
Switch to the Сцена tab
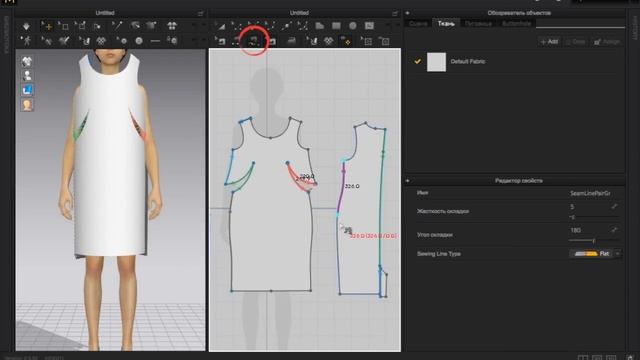pos(418,24)
